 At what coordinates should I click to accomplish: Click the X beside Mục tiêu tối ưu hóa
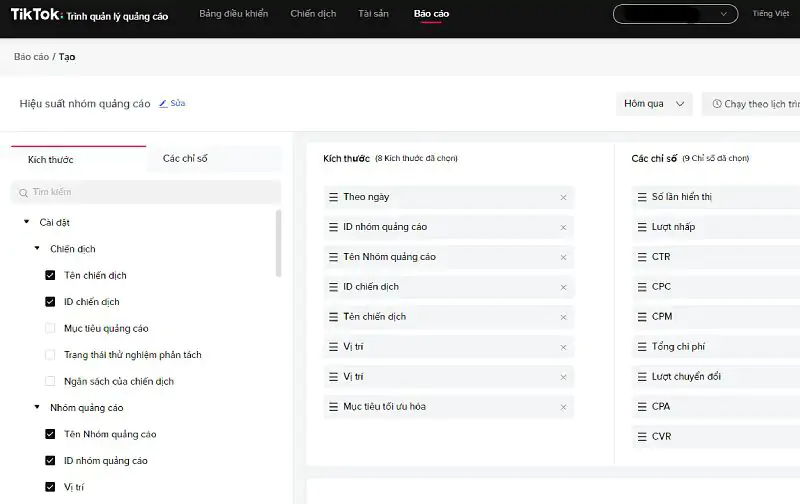tap(563, 407)
